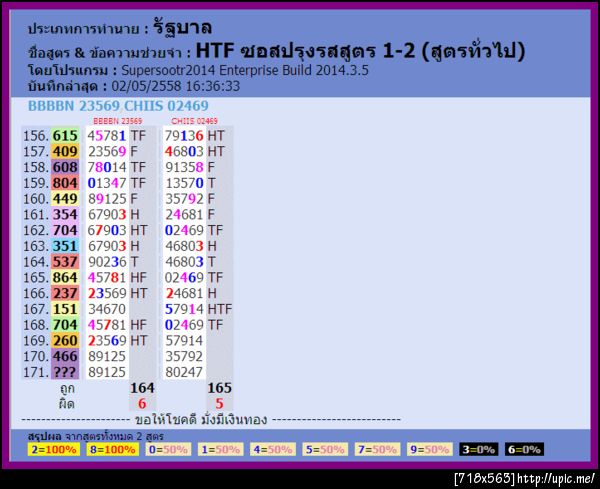Screen dimensions: 600x489
Task: Click the timestamp 02/05/2558 16:36:33
Action: 176,86
